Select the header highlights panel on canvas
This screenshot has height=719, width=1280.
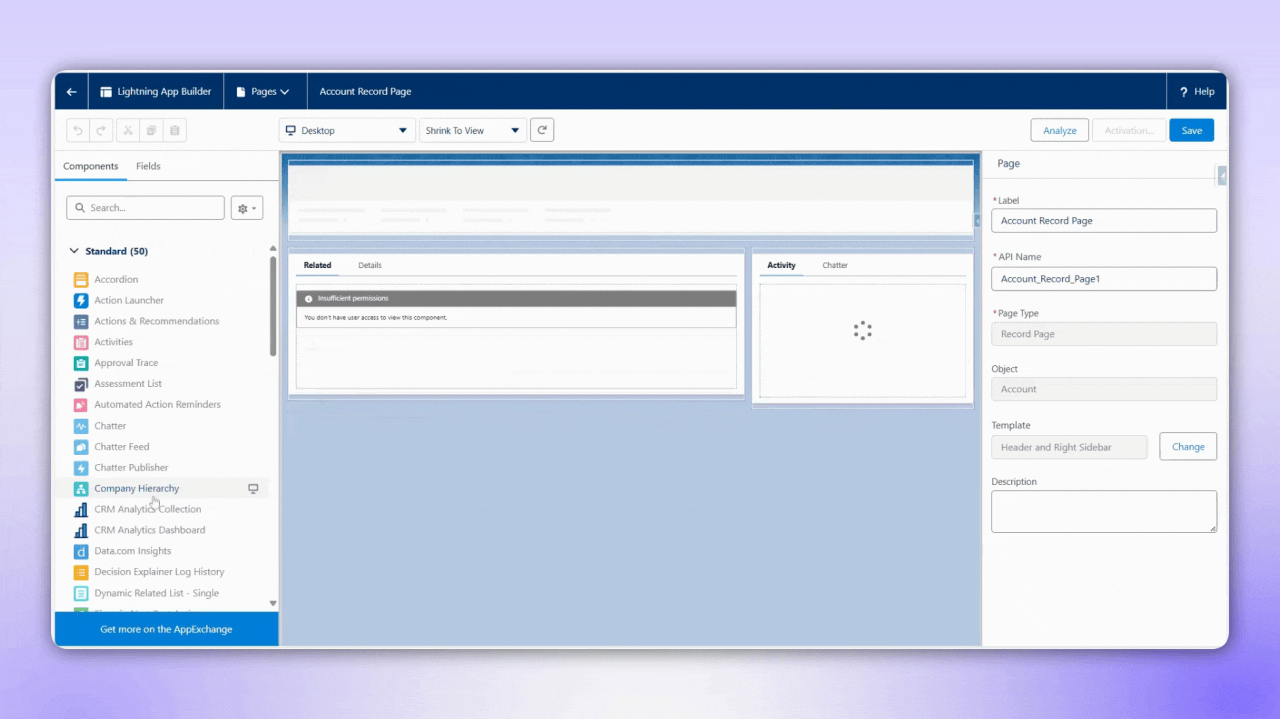631,198
